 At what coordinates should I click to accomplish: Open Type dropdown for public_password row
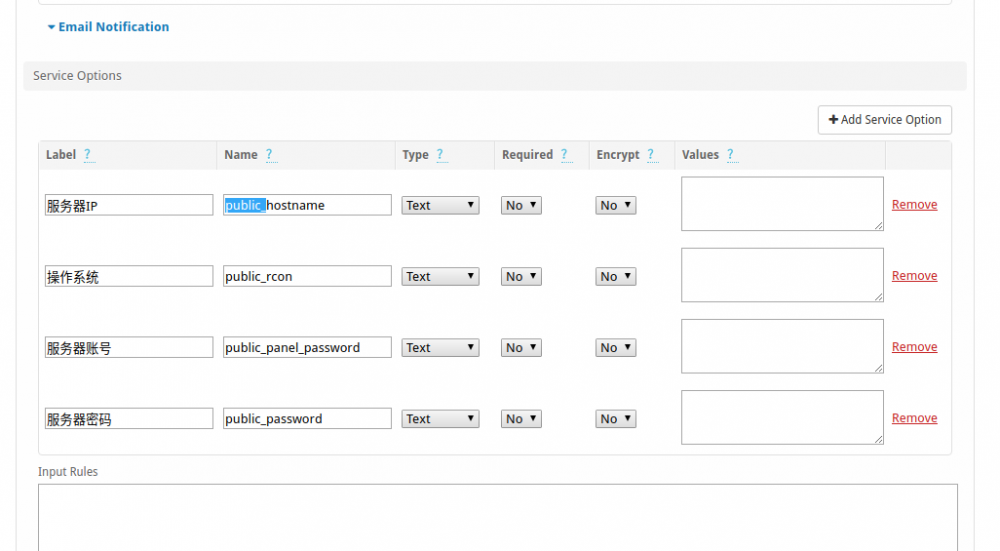[x=440, y=418]
